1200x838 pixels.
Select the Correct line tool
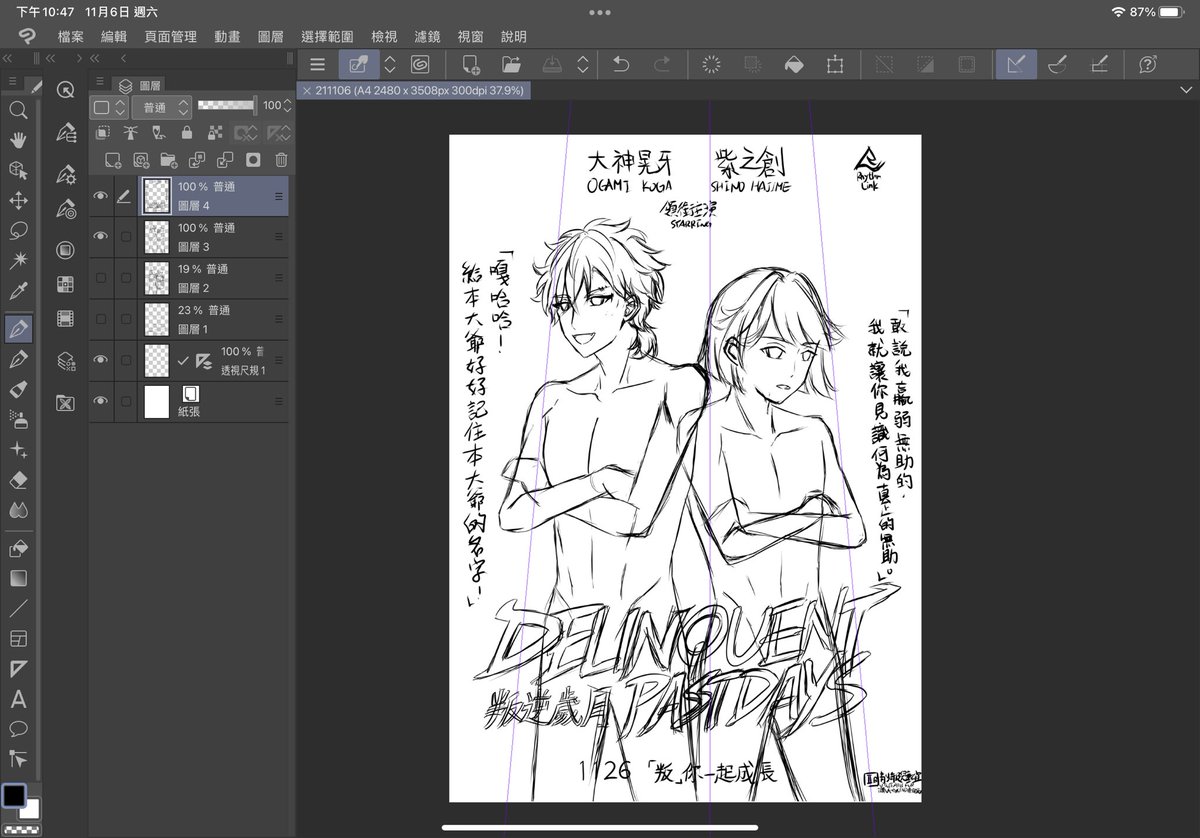coord(18,758)
